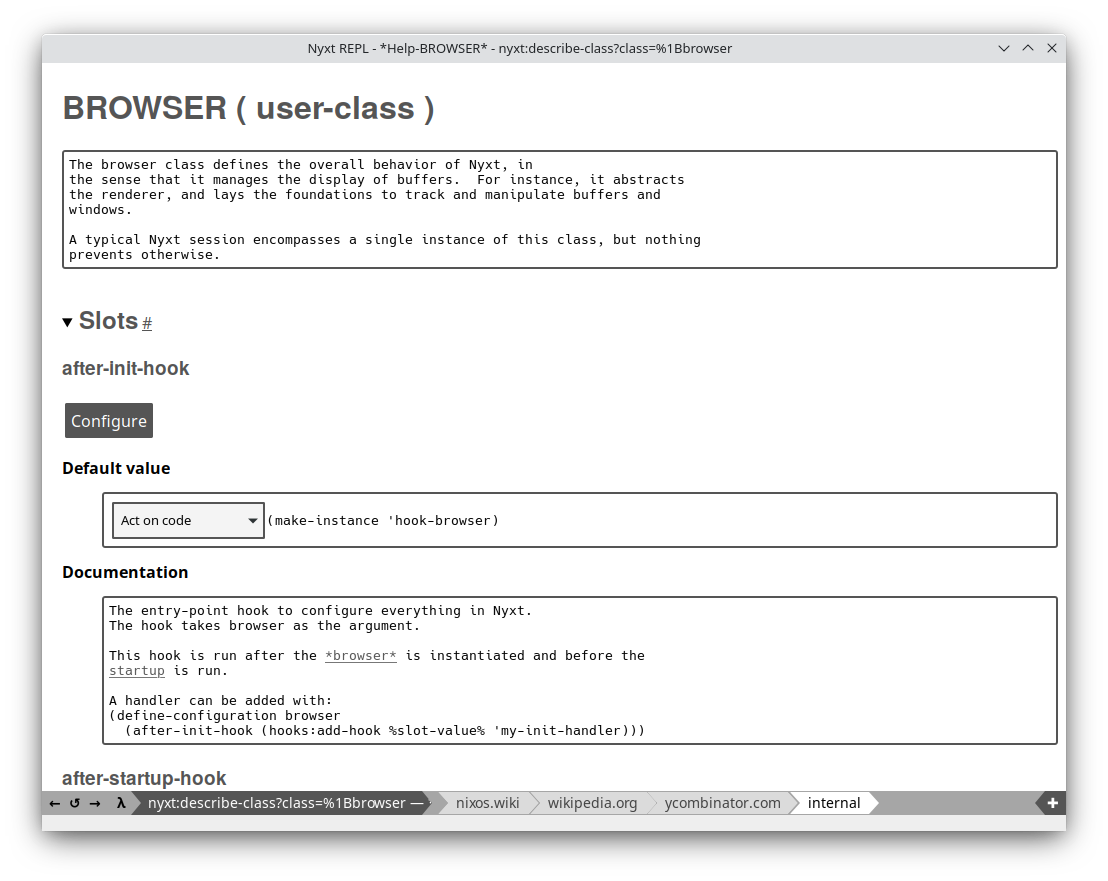Switch to the wikipedia.org tab
This screenshot has height=881, width=1108.
click(x=592, y=803)
